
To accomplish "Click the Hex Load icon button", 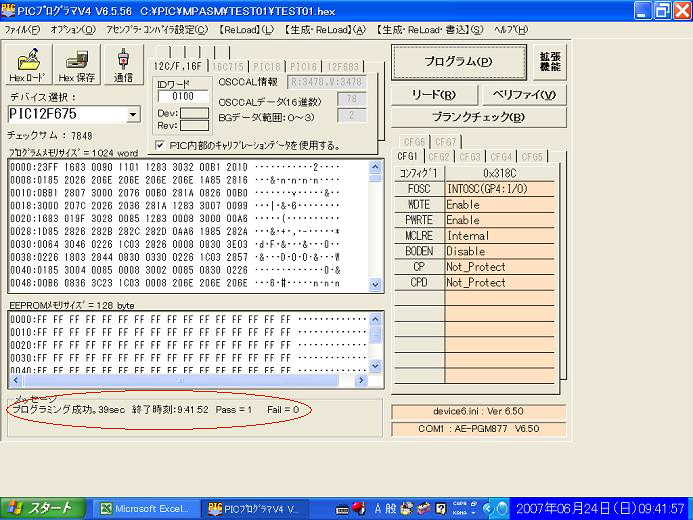I will tap(27, 64).
